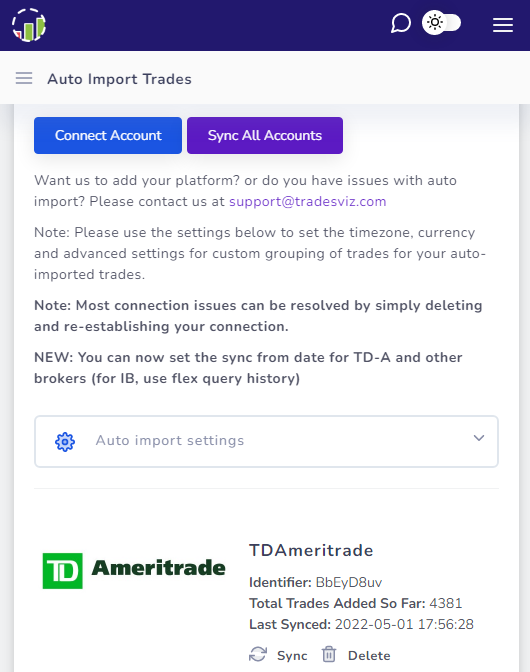Click the Sync All Accounts button
The height and width of the screenshot is (672, 530).
tap(265, 135)
